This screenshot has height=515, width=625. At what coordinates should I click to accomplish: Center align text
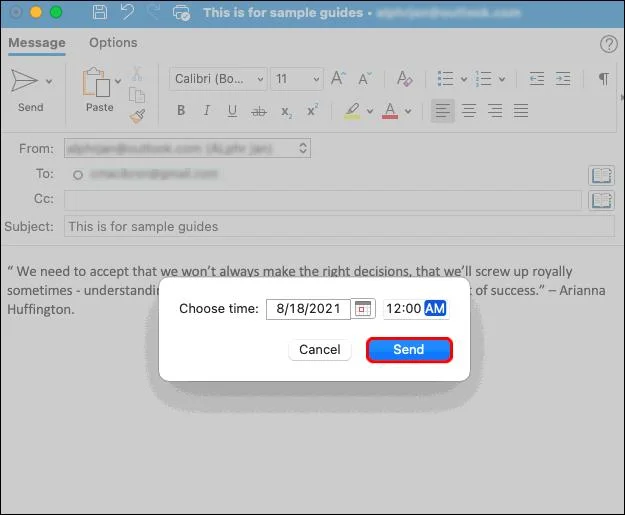pyautogui.click(x=469, y=110)
